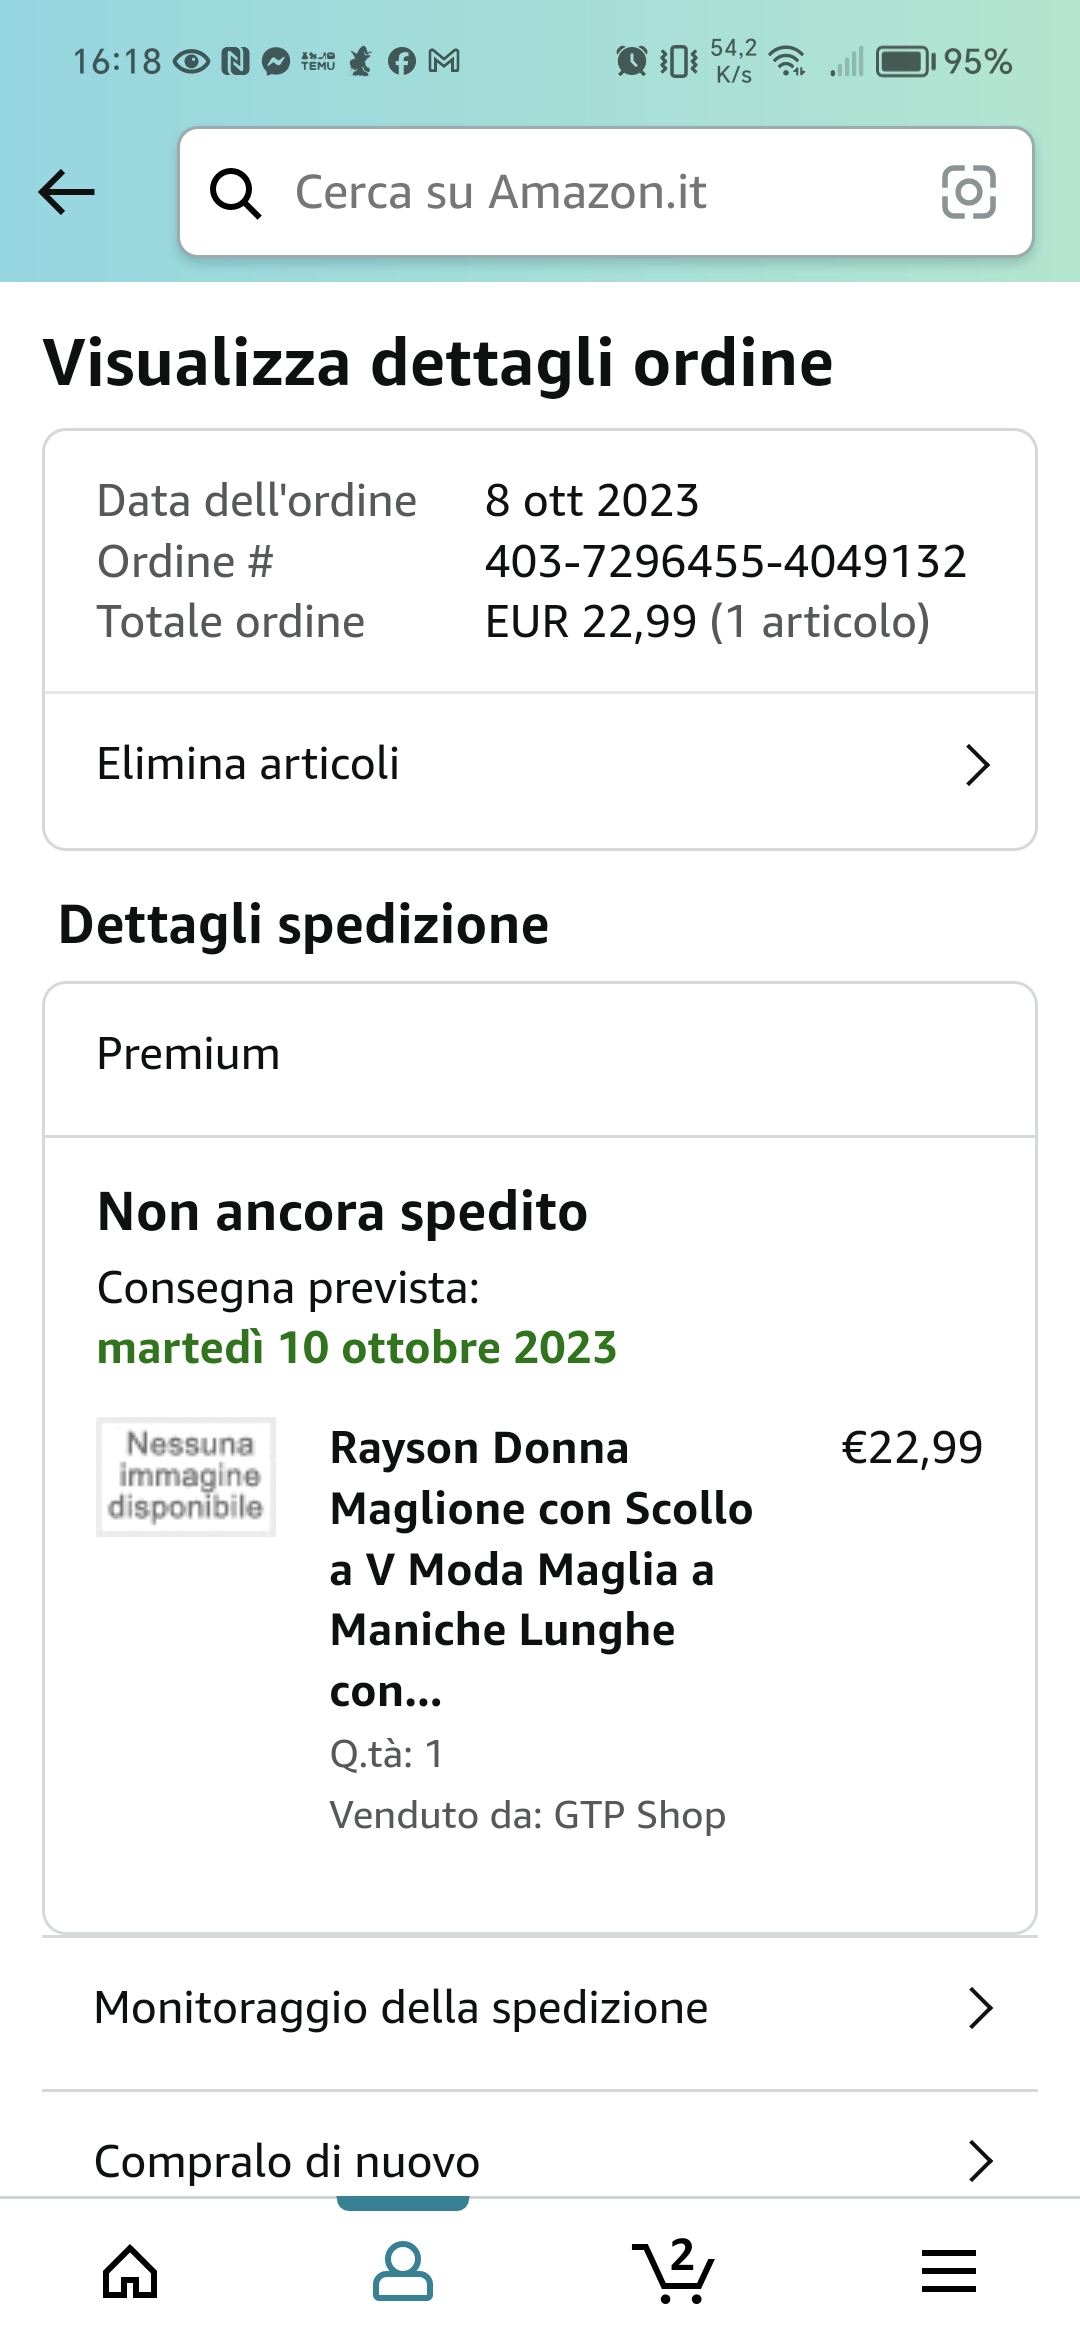Expand Compralo di nuovo chevron
1080x2340 pixels.
click(981, 2161)
